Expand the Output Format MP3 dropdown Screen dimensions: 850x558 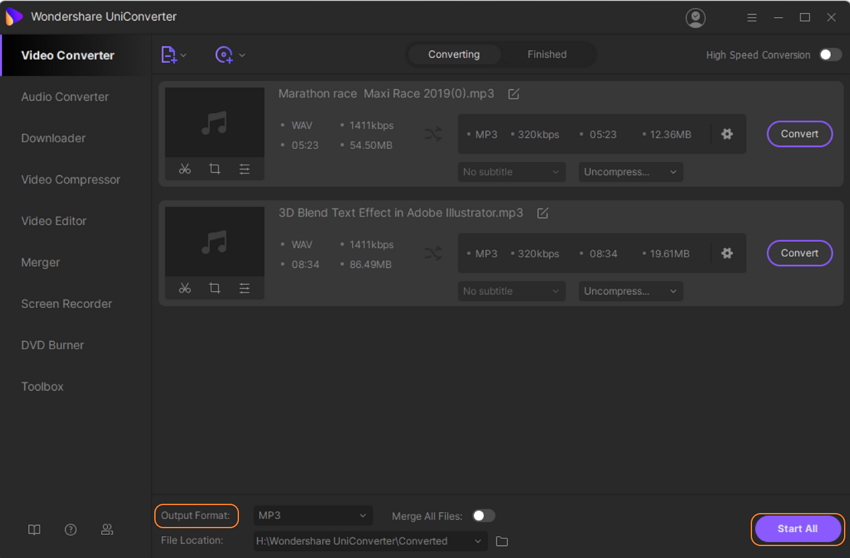click(312, 516)
